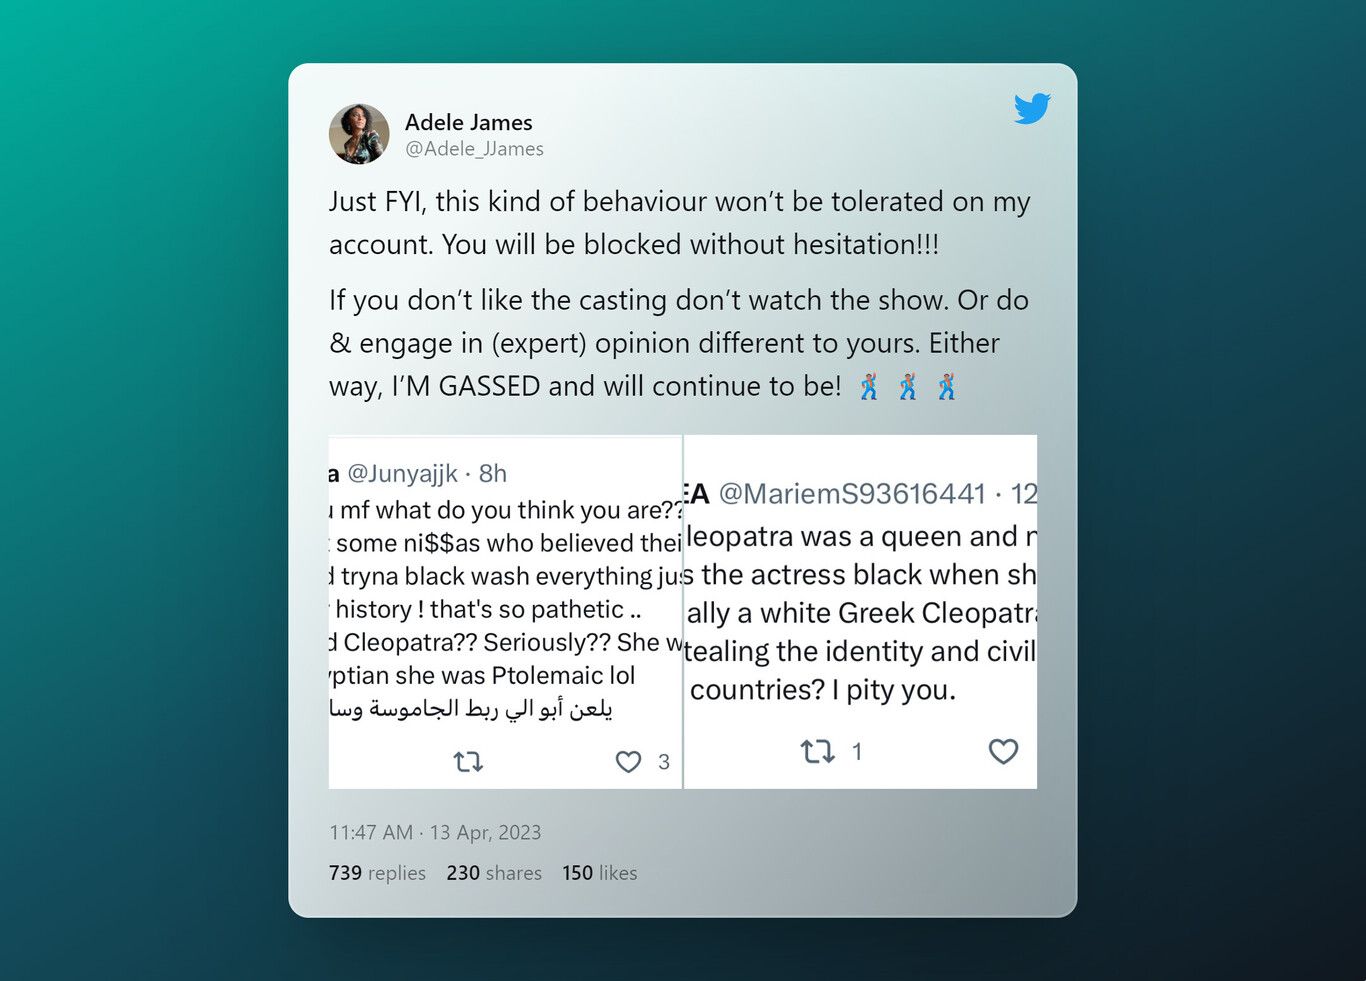Click the retweet count 1 in the right screenshot

coord(857,751)
